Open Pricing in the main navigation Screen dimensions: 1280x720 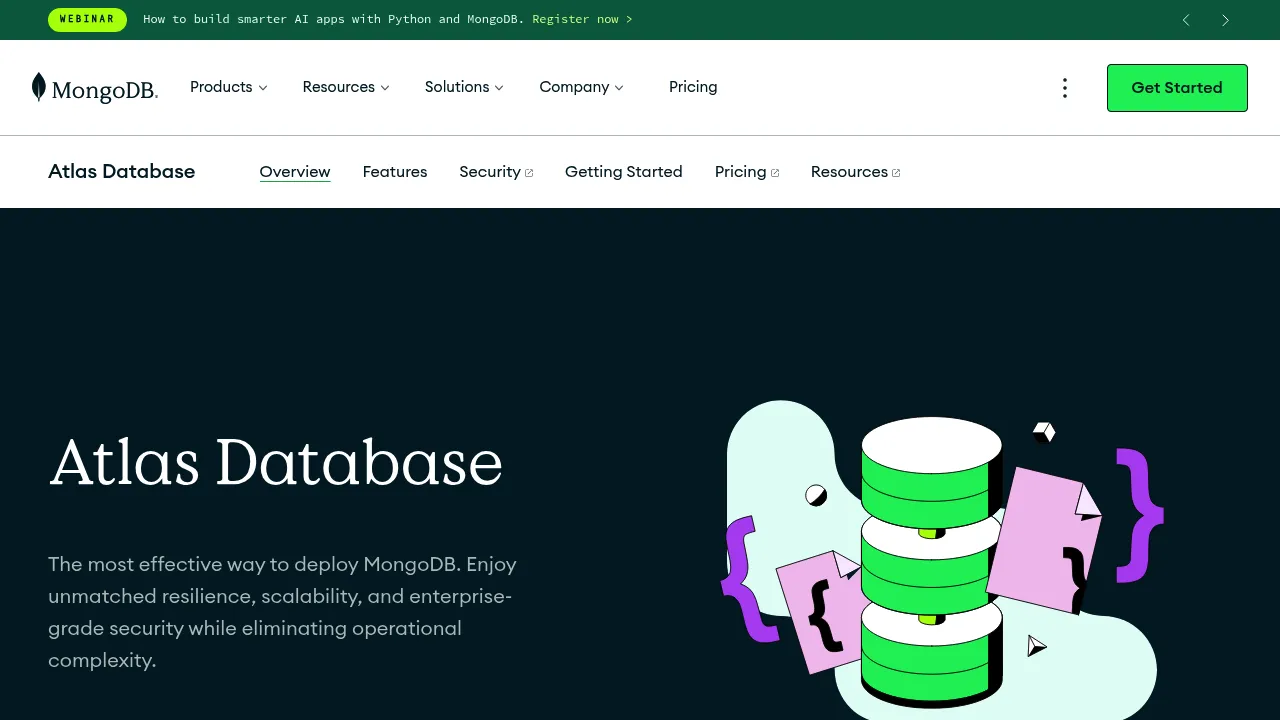693,87
